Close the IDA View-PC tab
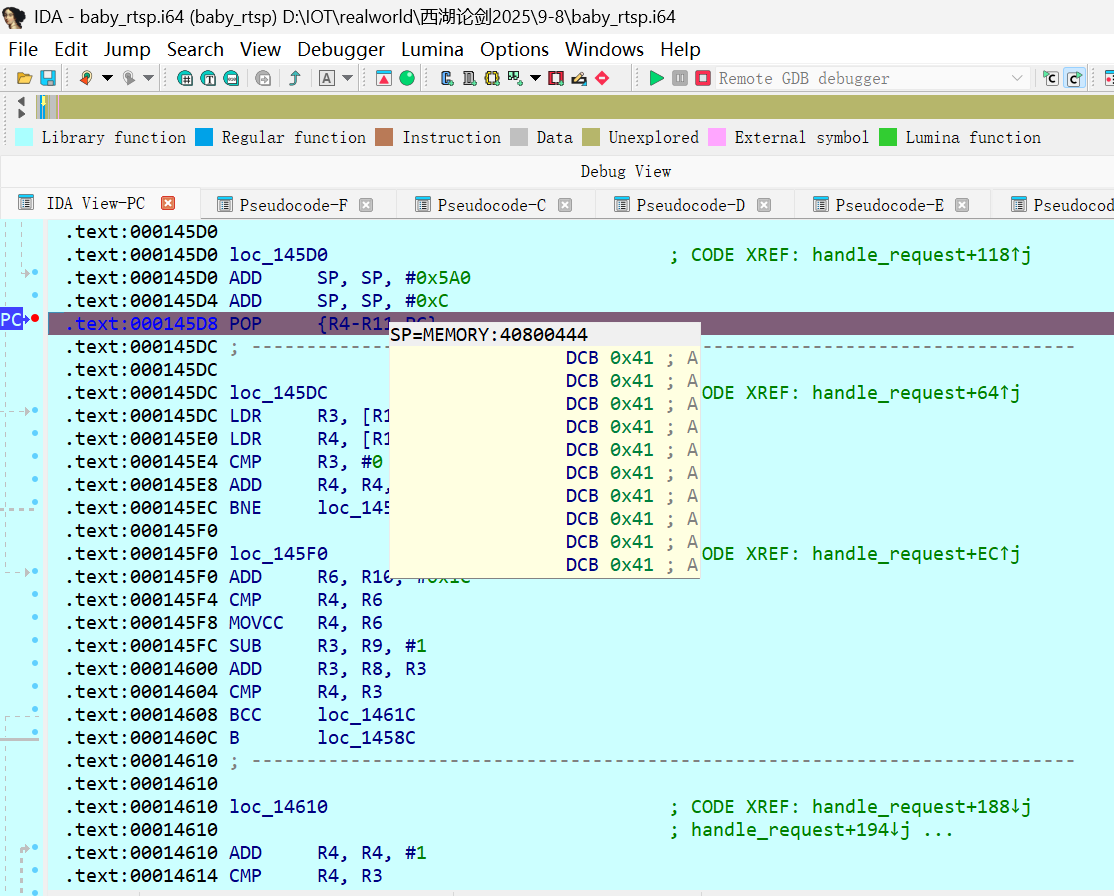1114x896 pixels. click(x=168, y=203)
